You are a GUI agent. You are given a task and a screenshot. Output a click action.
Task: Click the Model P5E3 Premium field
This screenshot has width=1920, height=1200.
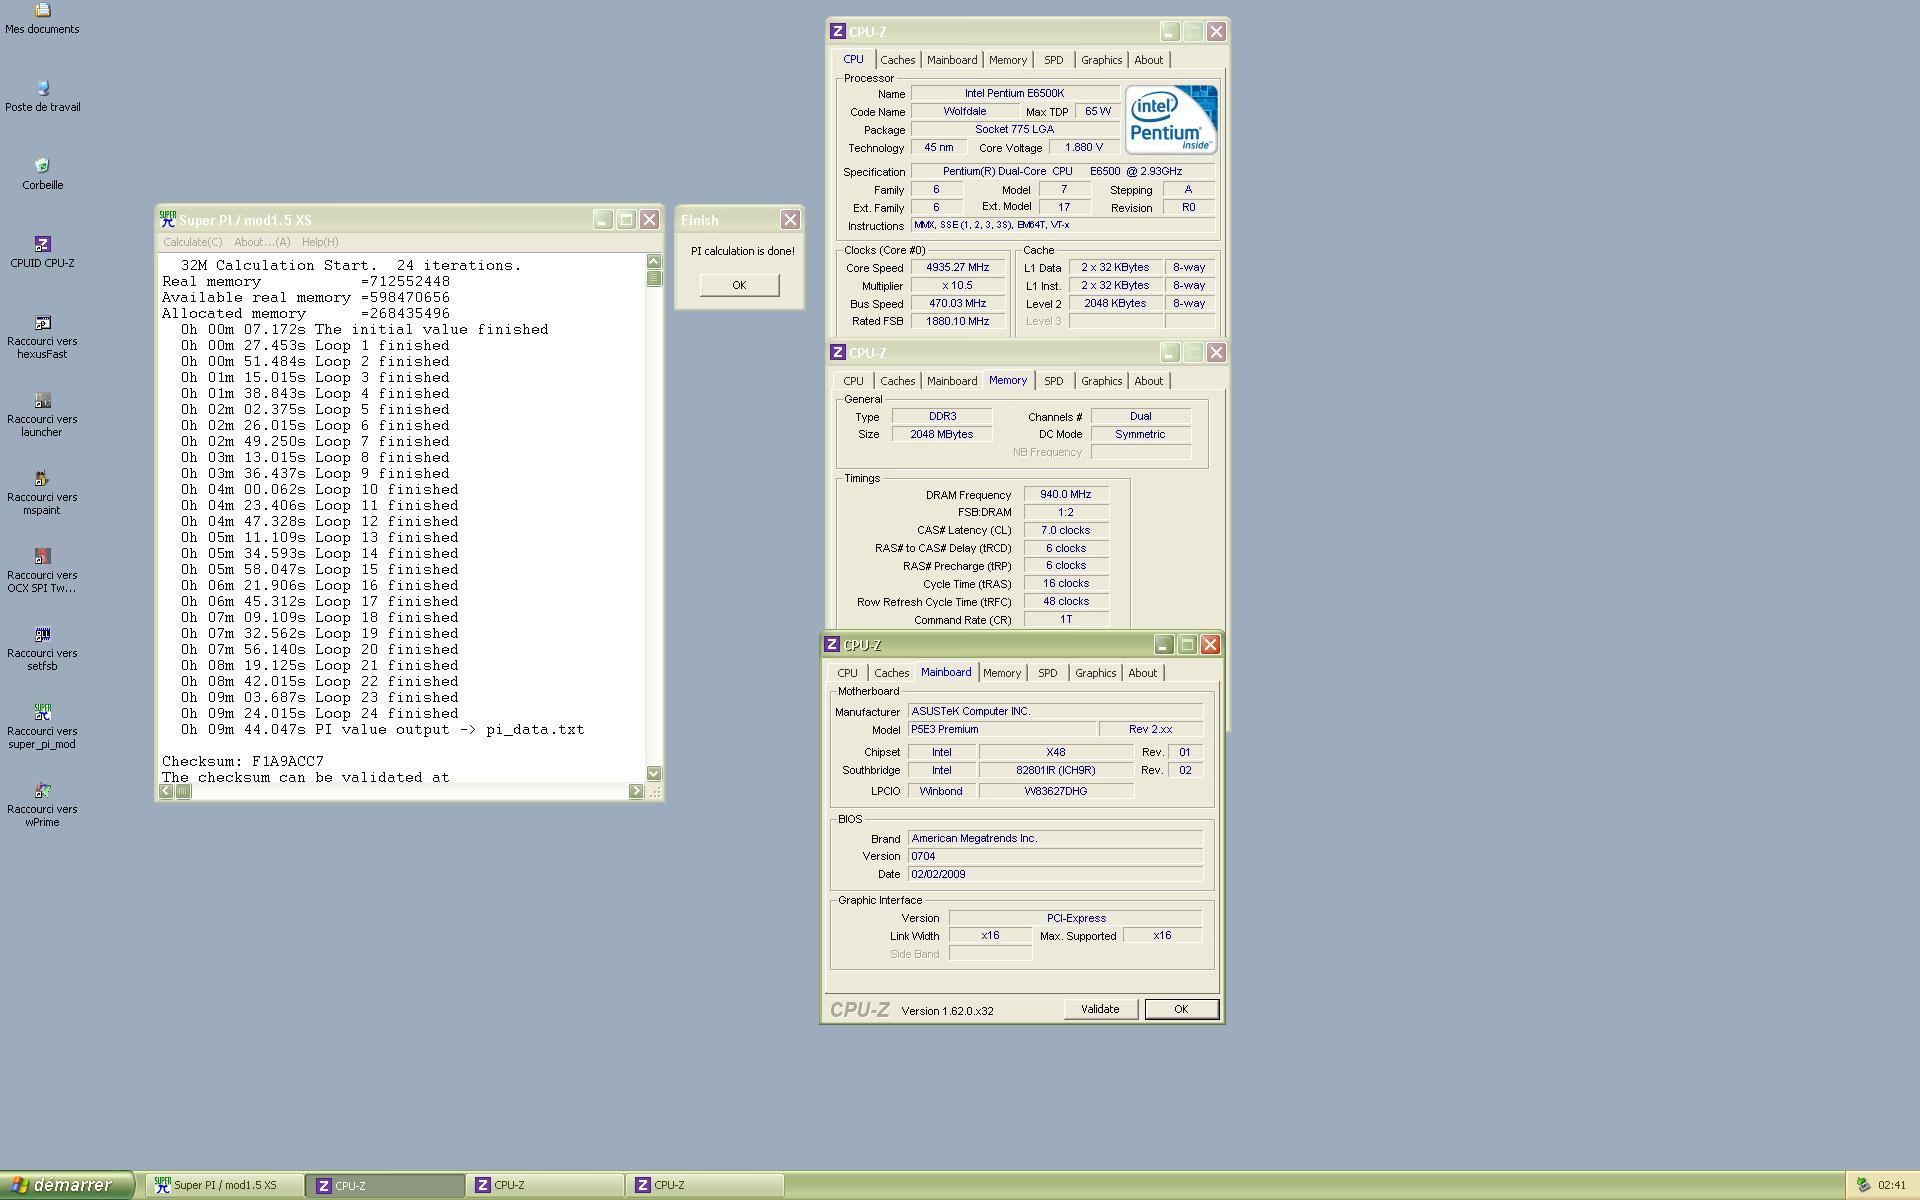coord(1001,729)
